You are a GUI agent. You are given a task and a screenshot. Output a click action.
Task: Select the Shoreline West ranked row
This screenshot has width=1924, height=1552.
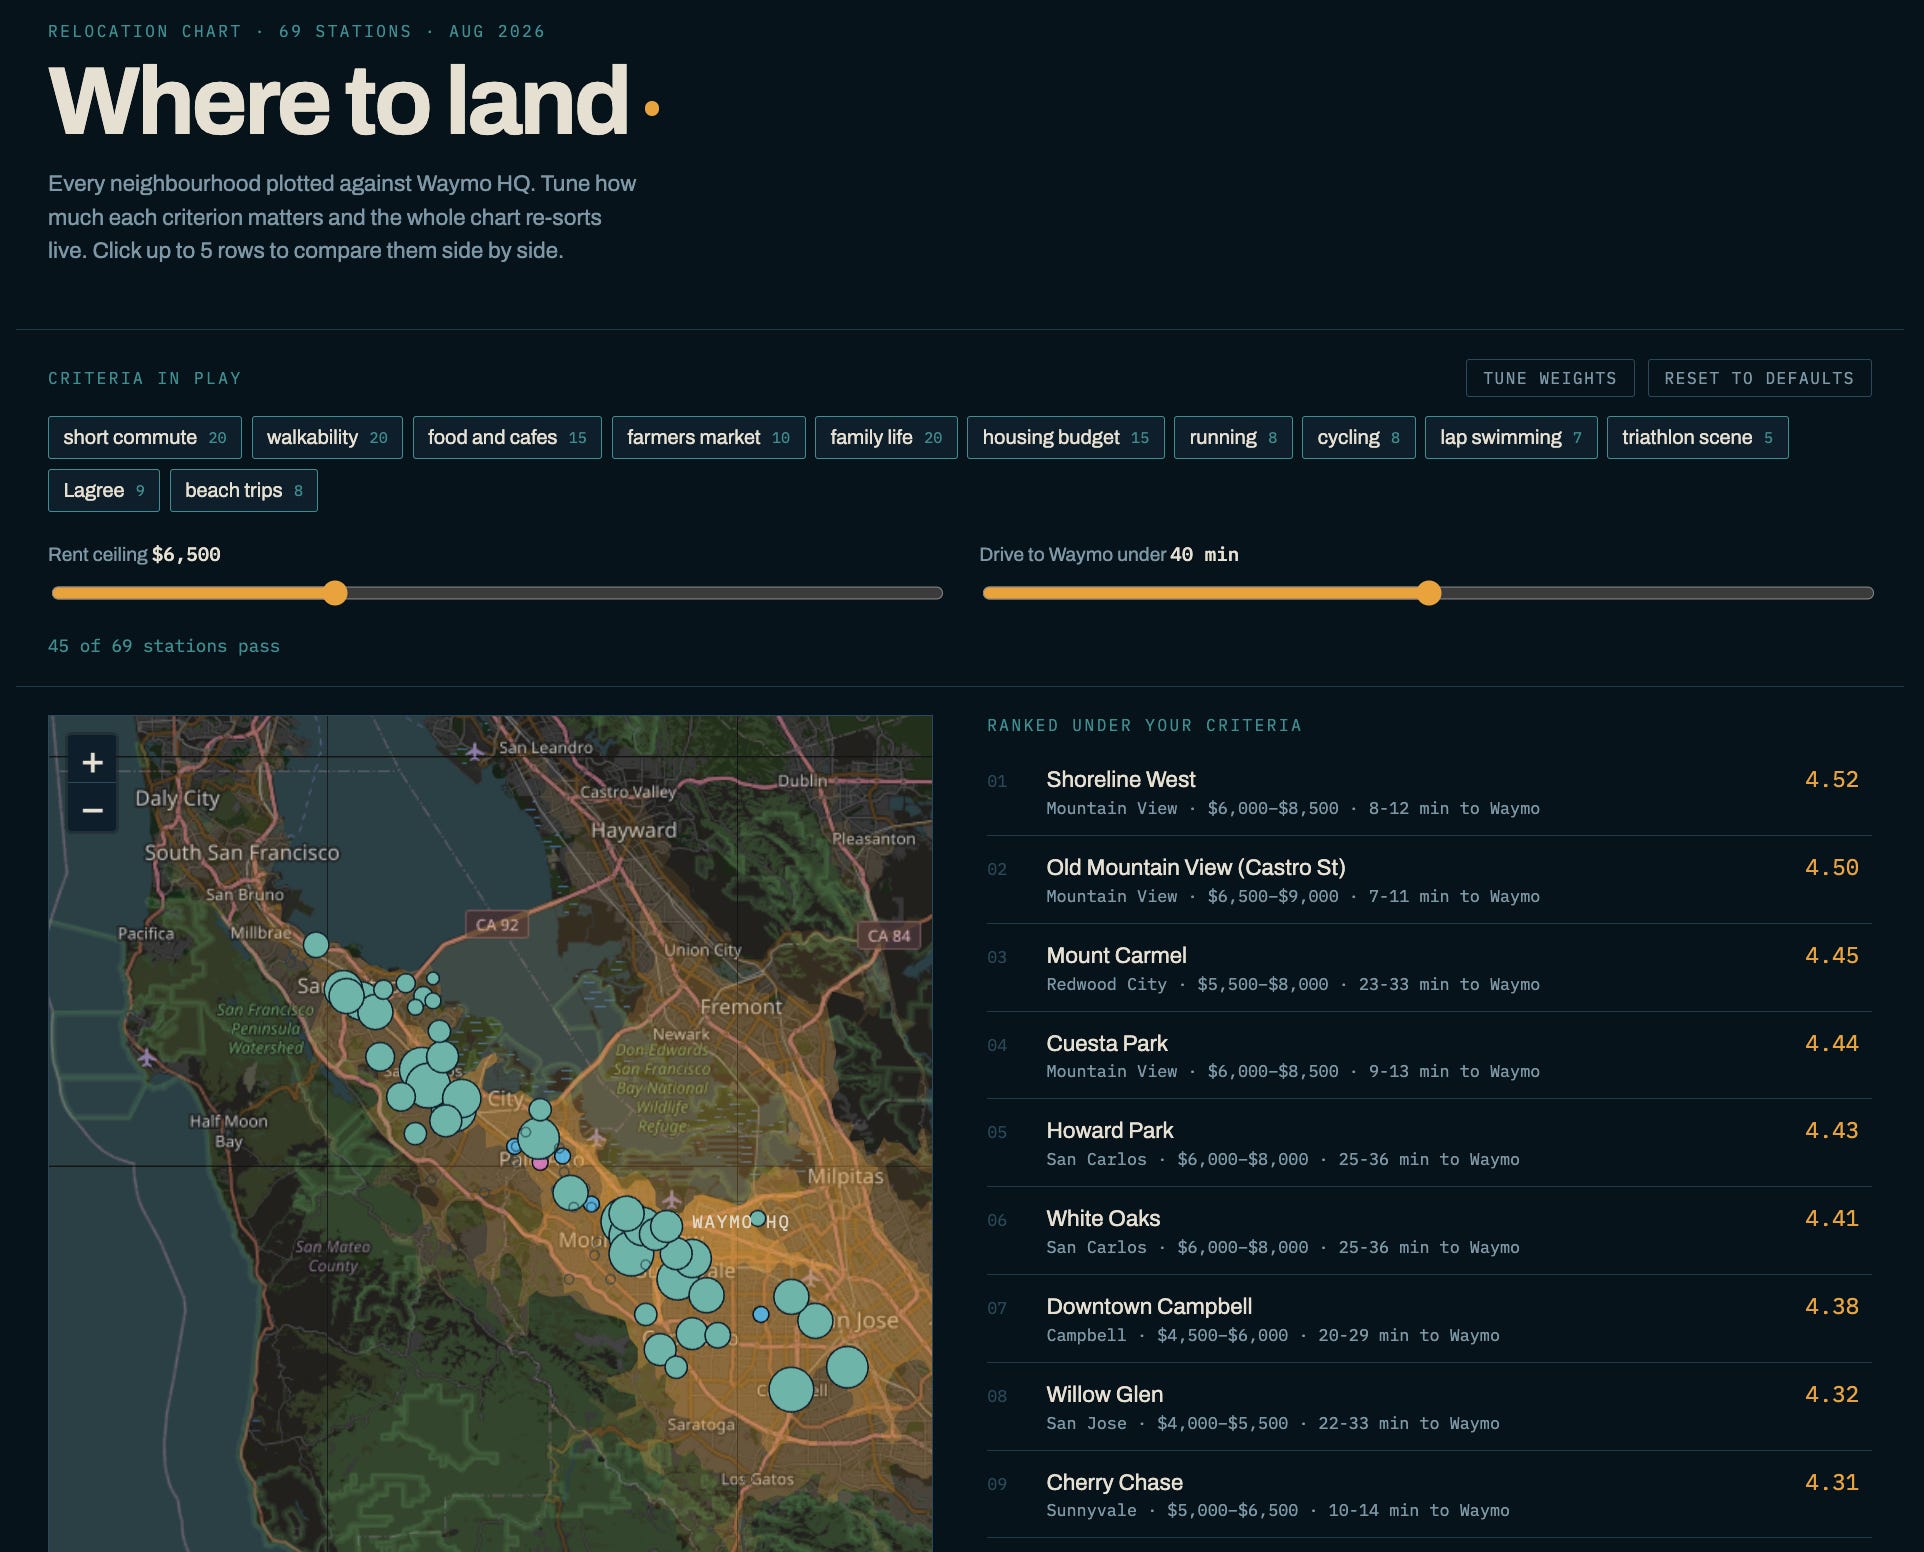click(1429, 792)
